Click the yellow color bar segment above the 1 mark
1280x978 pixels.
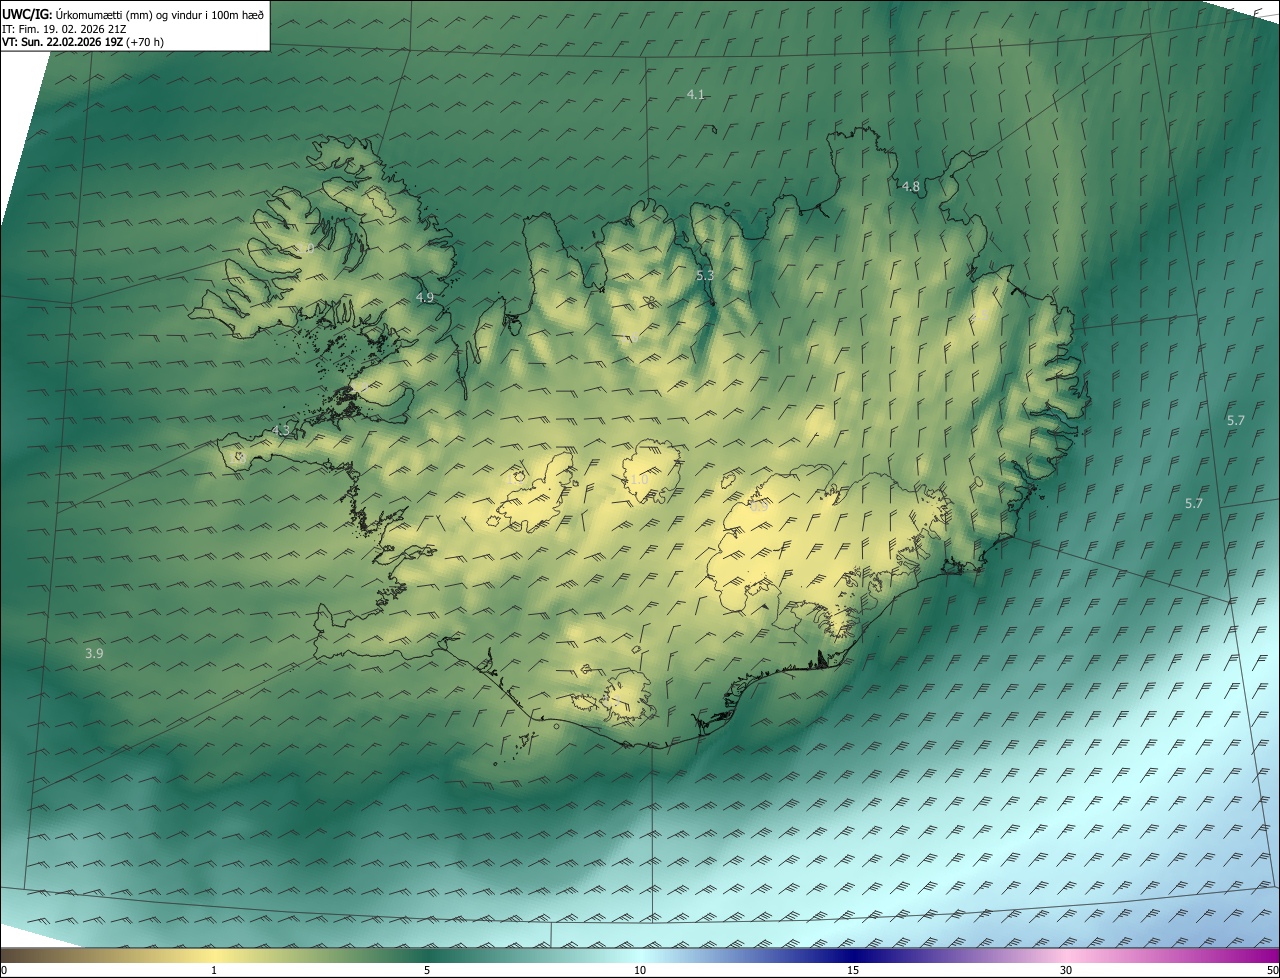pos(214,955)
